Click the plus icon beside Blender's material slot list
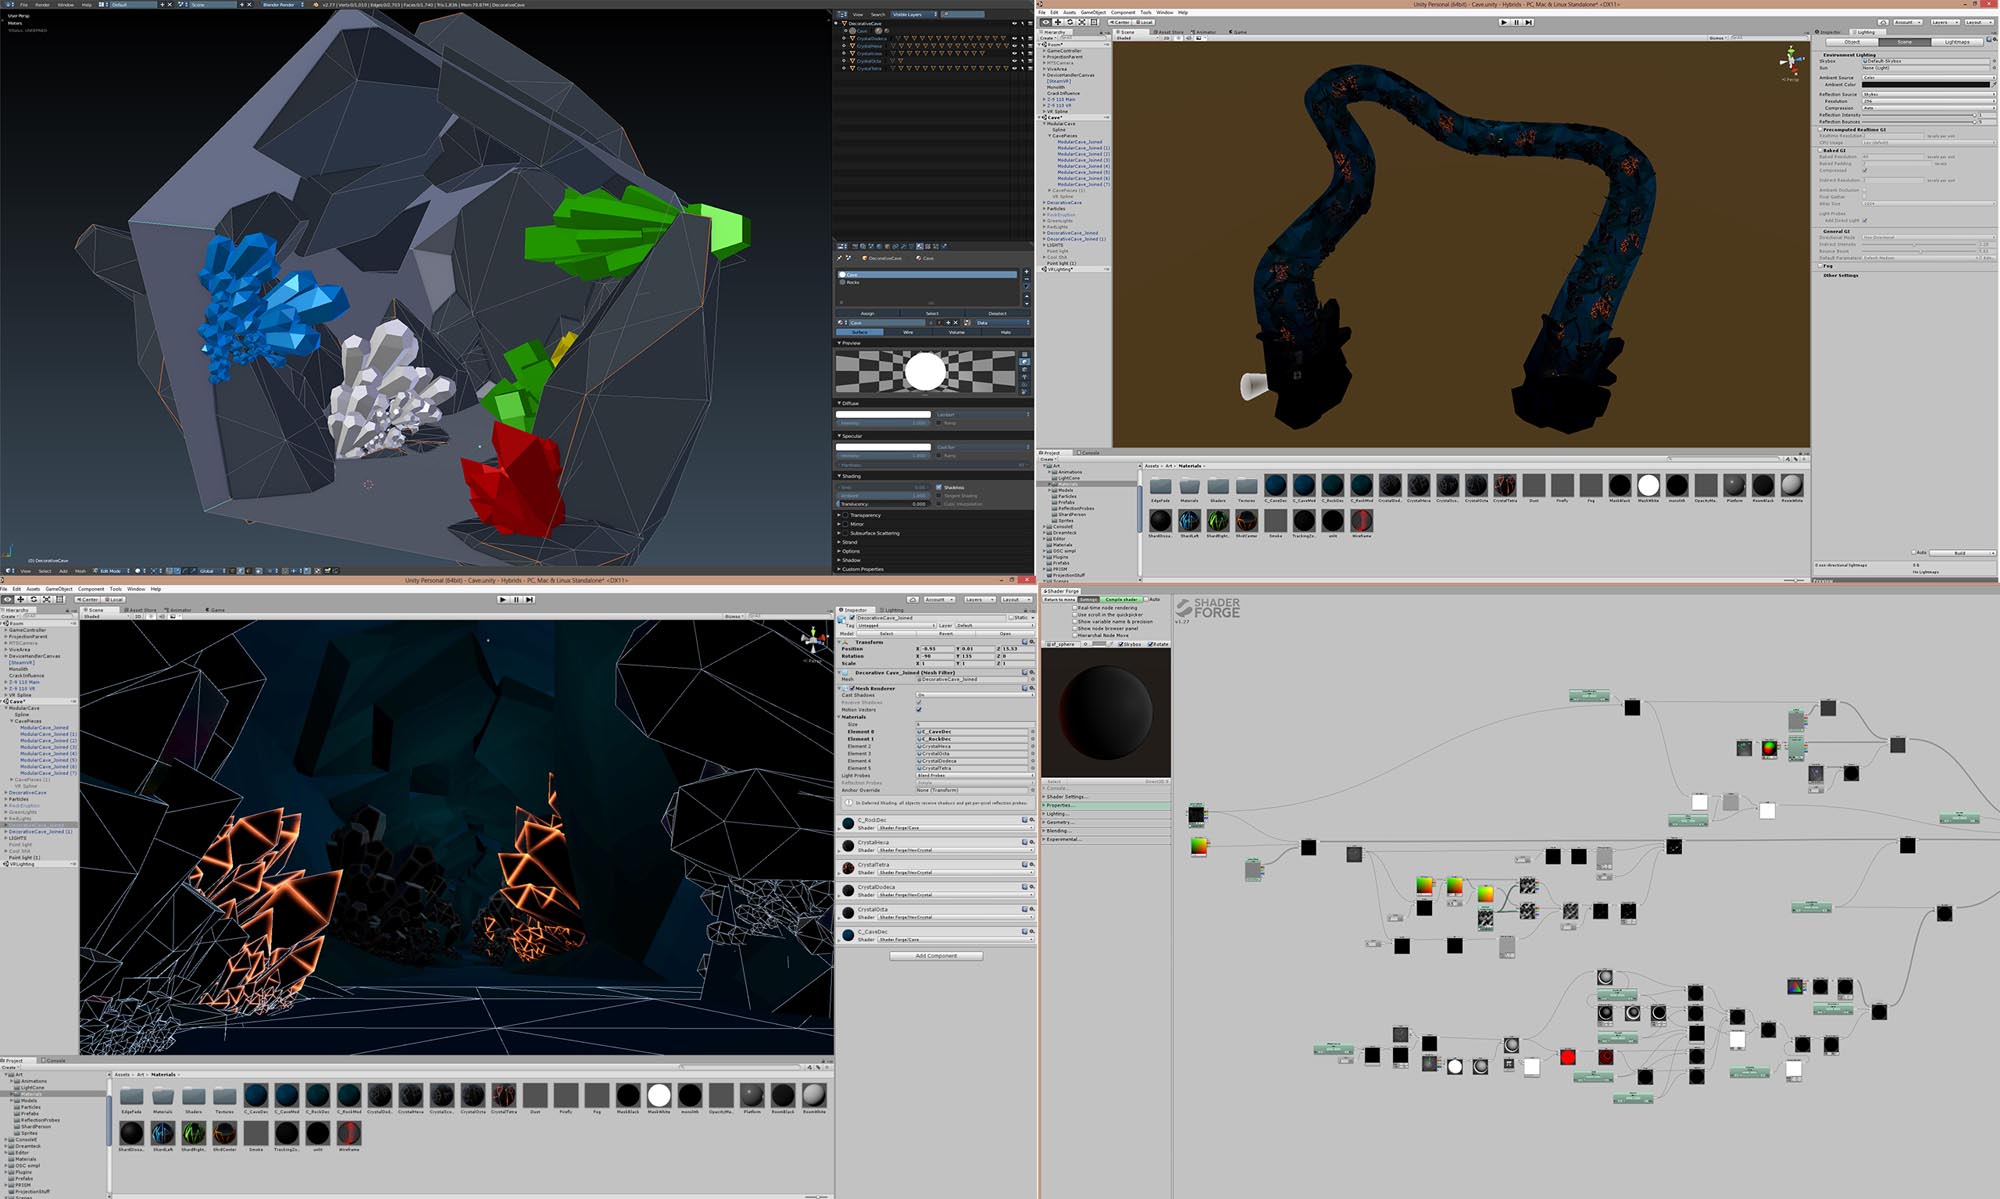The height and width of the screenshot is (1199, 2000). (x=1026, y=272)
